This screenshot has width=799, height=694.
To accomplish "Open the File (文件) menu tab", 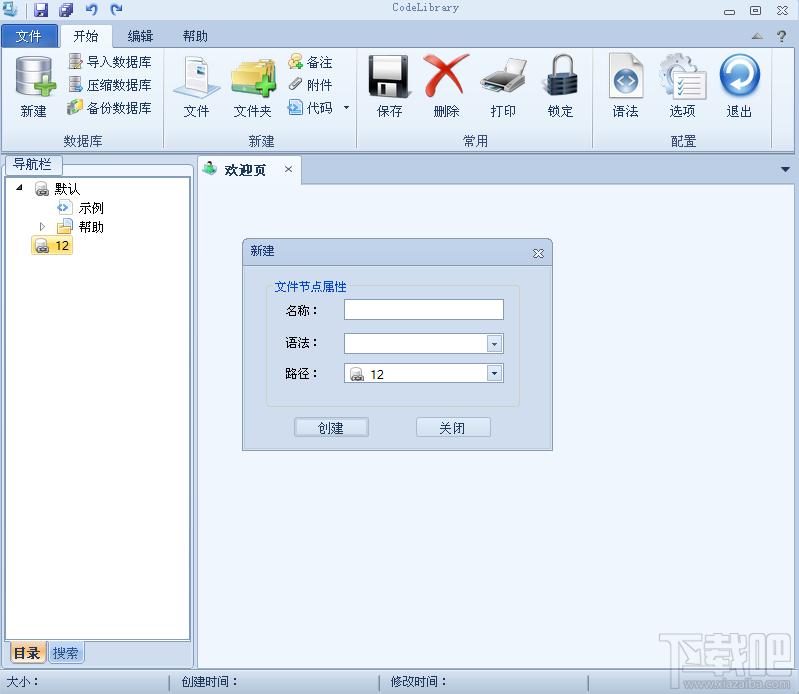I will (x=29, y=36).
